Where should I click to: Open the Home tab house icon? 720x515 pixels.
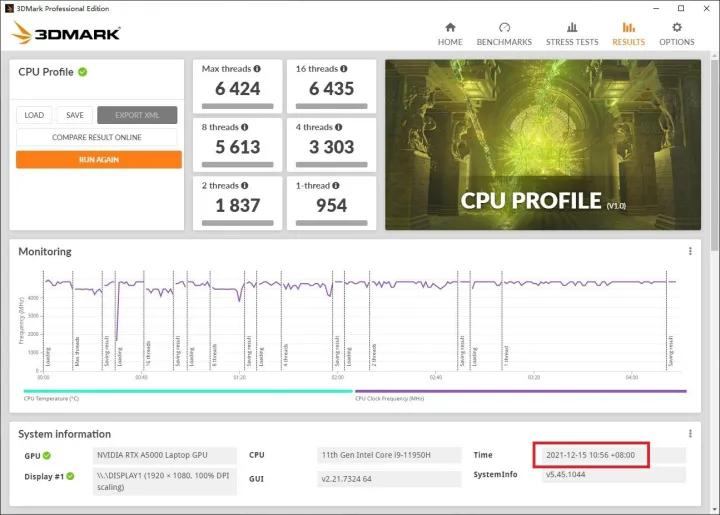[450, 28]
